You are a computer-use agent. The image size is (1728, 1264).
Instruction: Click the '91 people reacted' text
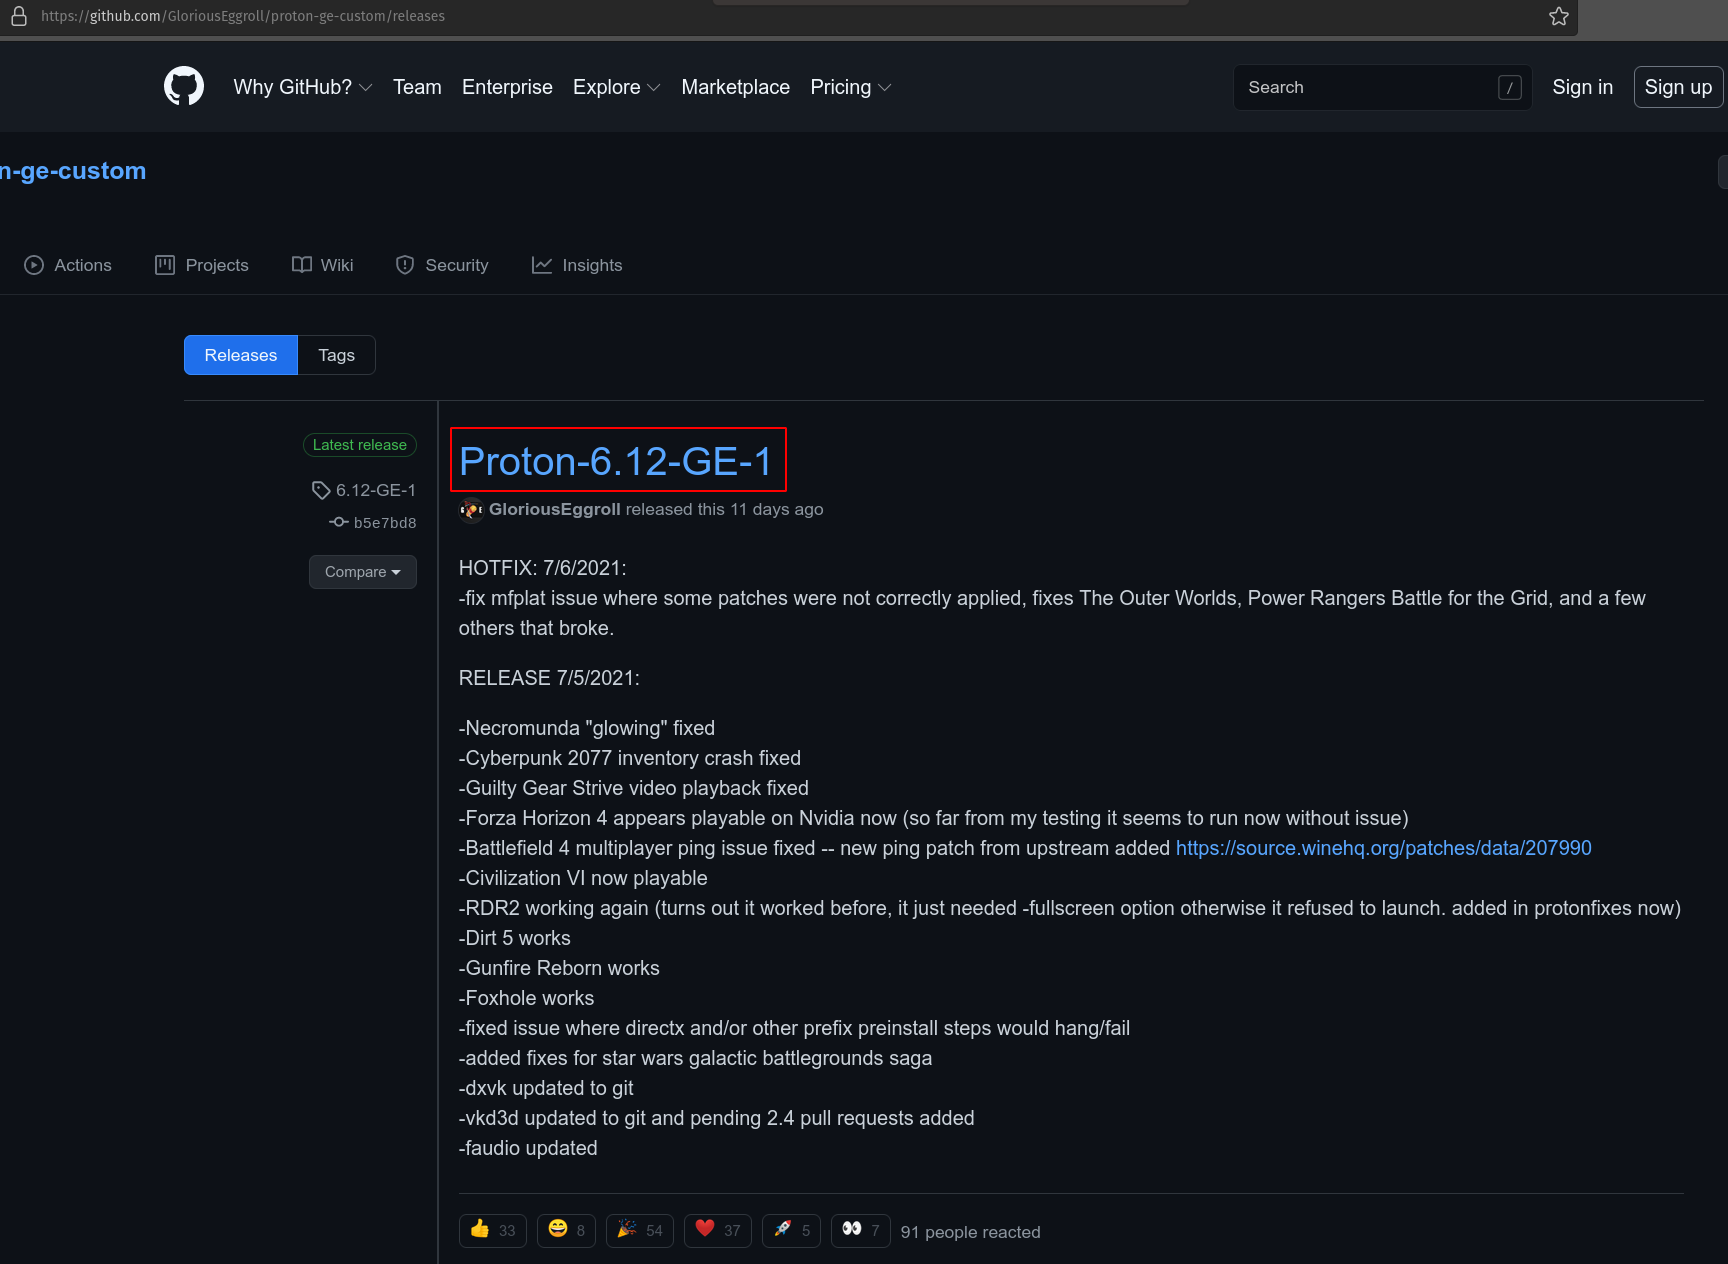(x=970, y=1232)
